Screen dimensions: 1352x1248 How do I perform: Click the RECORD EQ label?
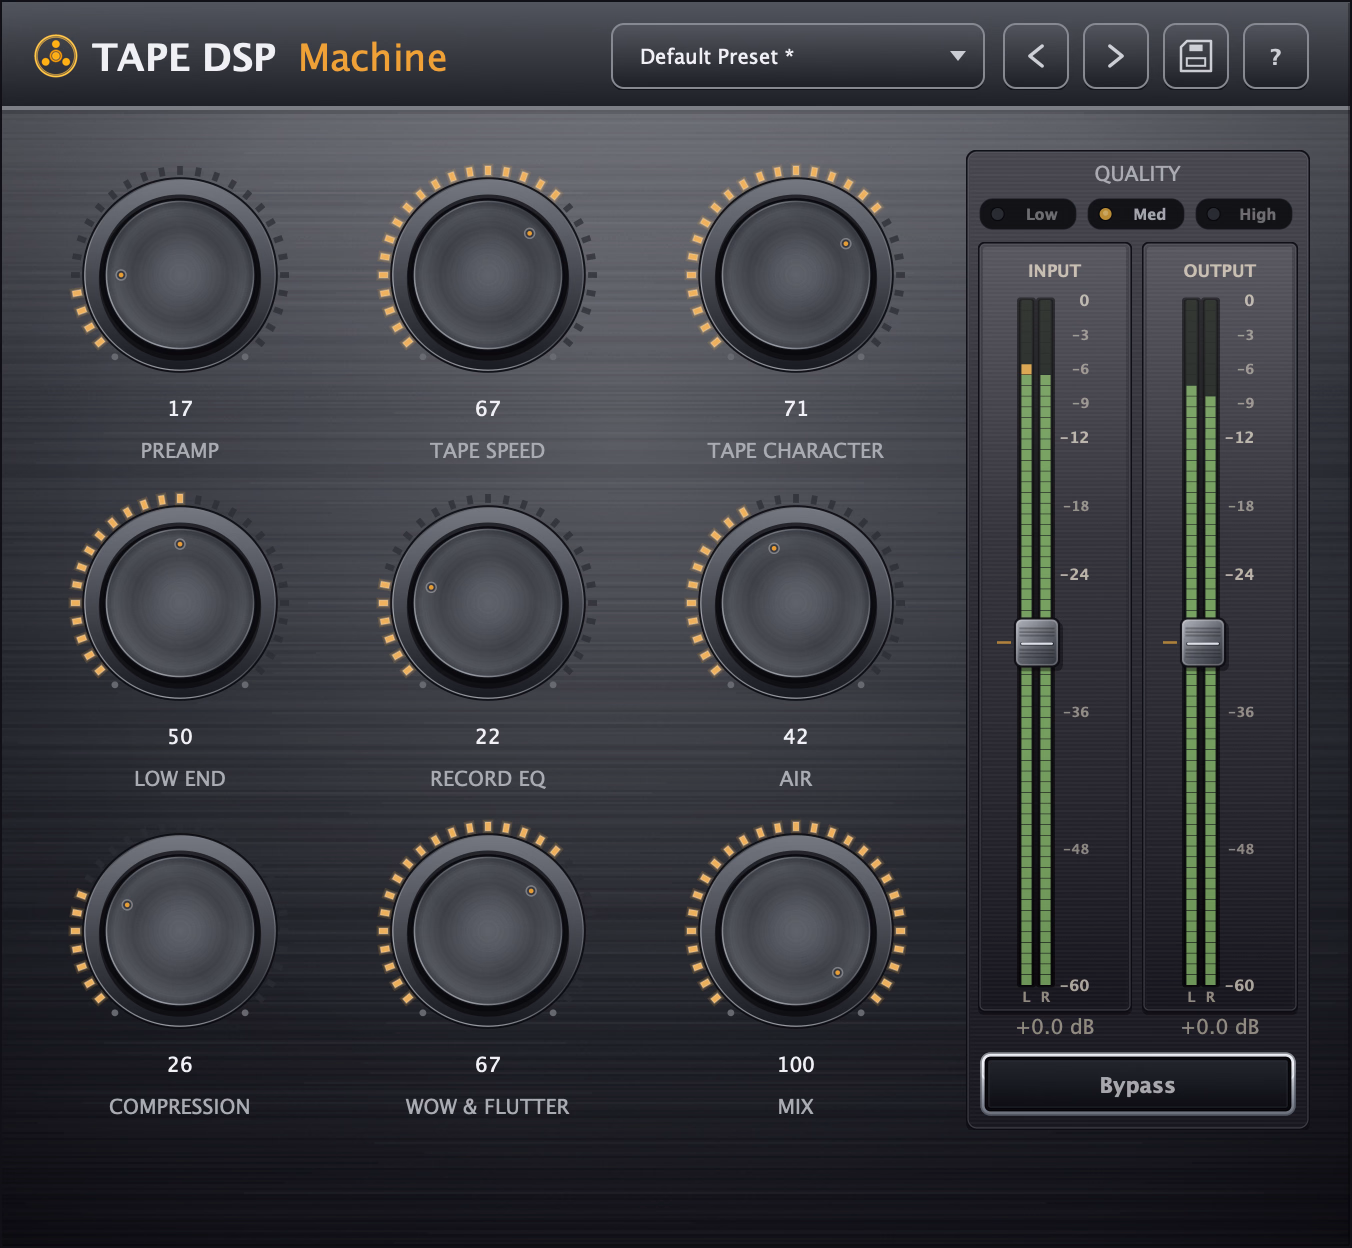tap(488, 779)
